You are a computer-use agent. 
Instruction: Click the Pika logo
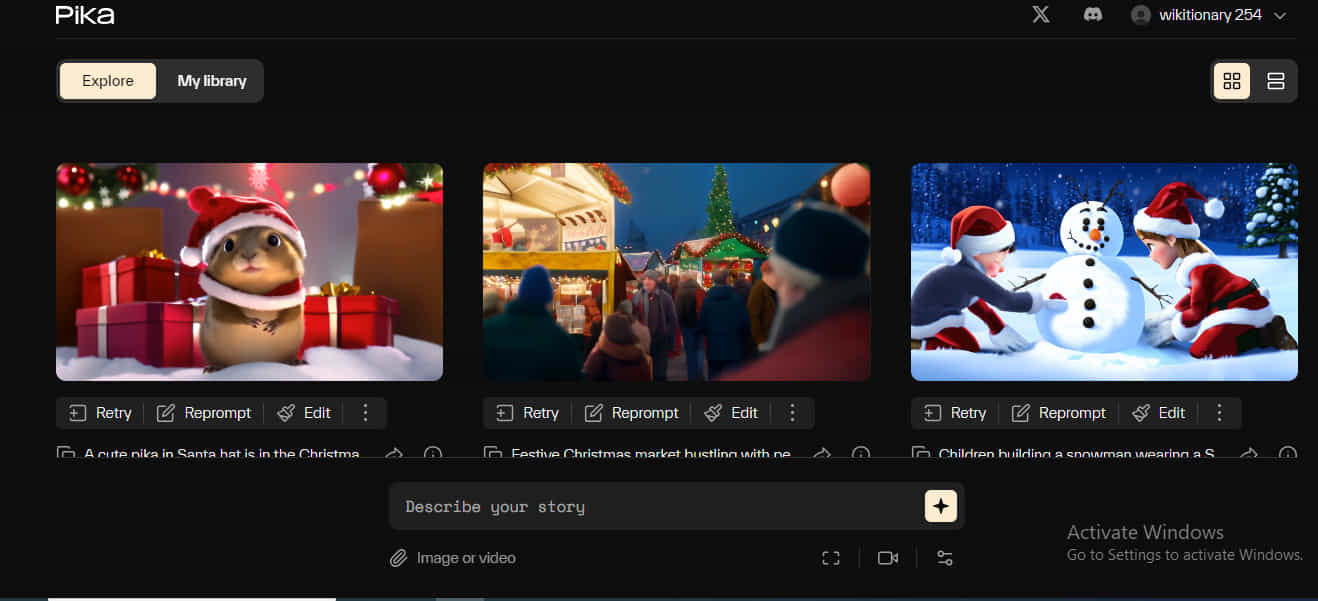coord(85,15)
